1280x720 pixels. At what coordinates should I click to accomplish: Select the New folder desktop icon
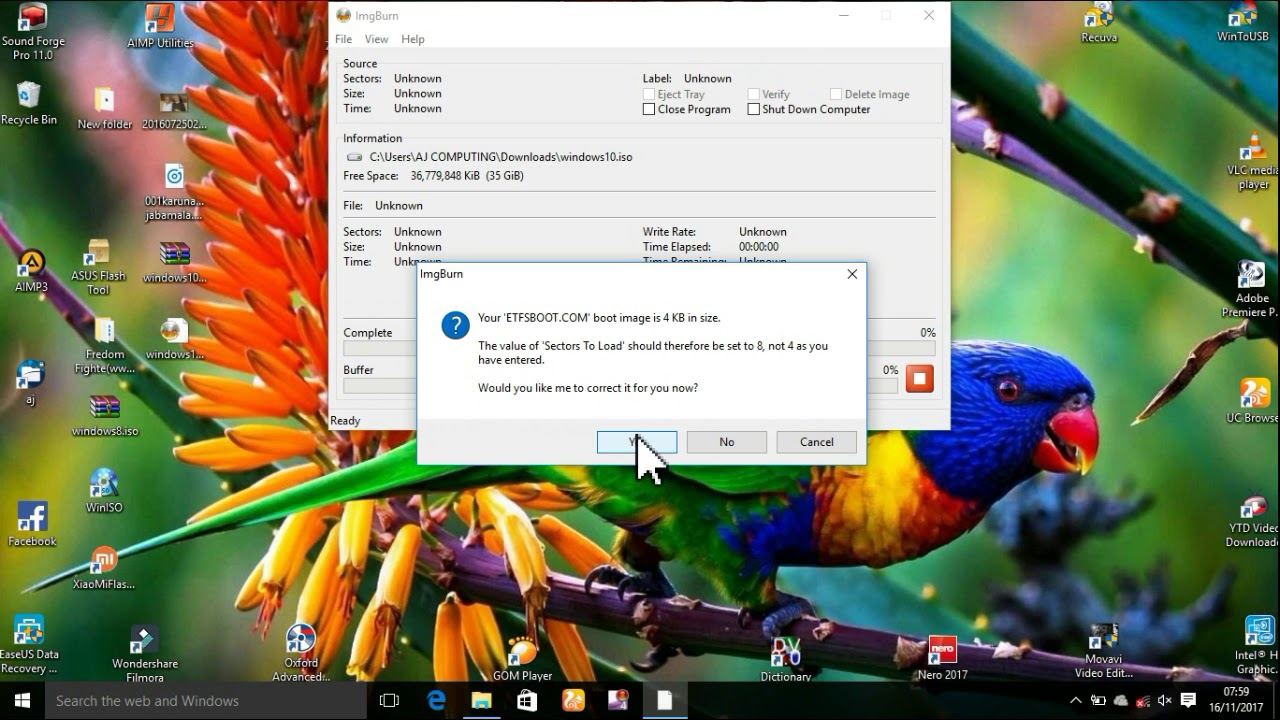tap(104, 108)
